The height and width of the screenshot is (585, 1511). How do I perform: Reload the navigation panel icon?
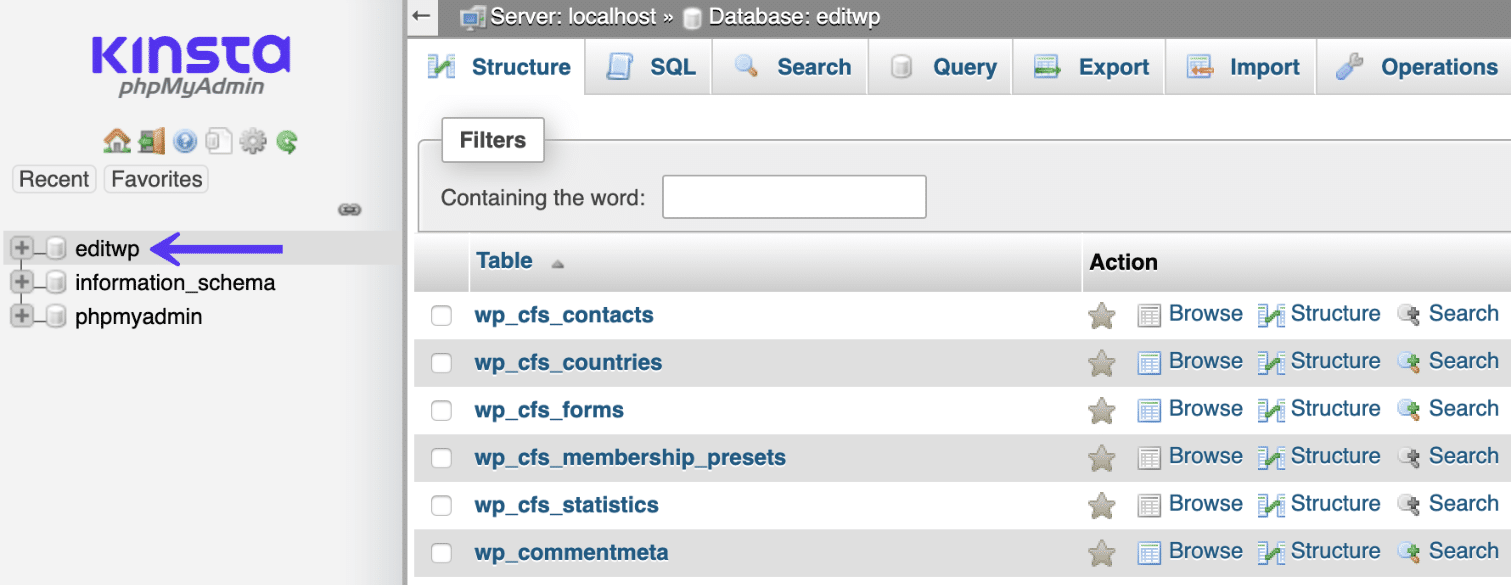click(x=286, y=140)
